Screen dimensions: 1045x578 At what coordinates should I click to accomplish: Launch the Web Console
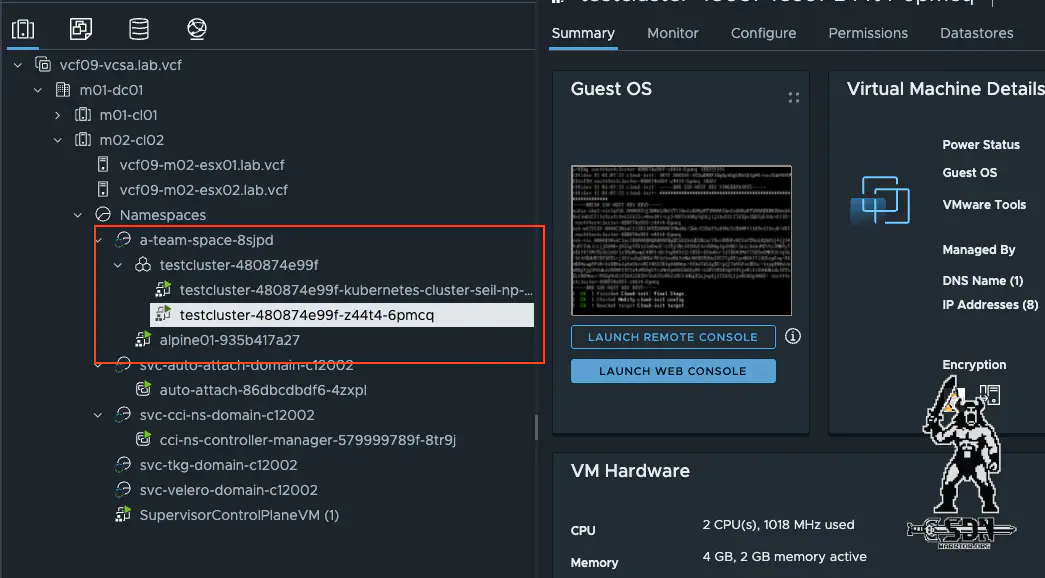point(672,371)
